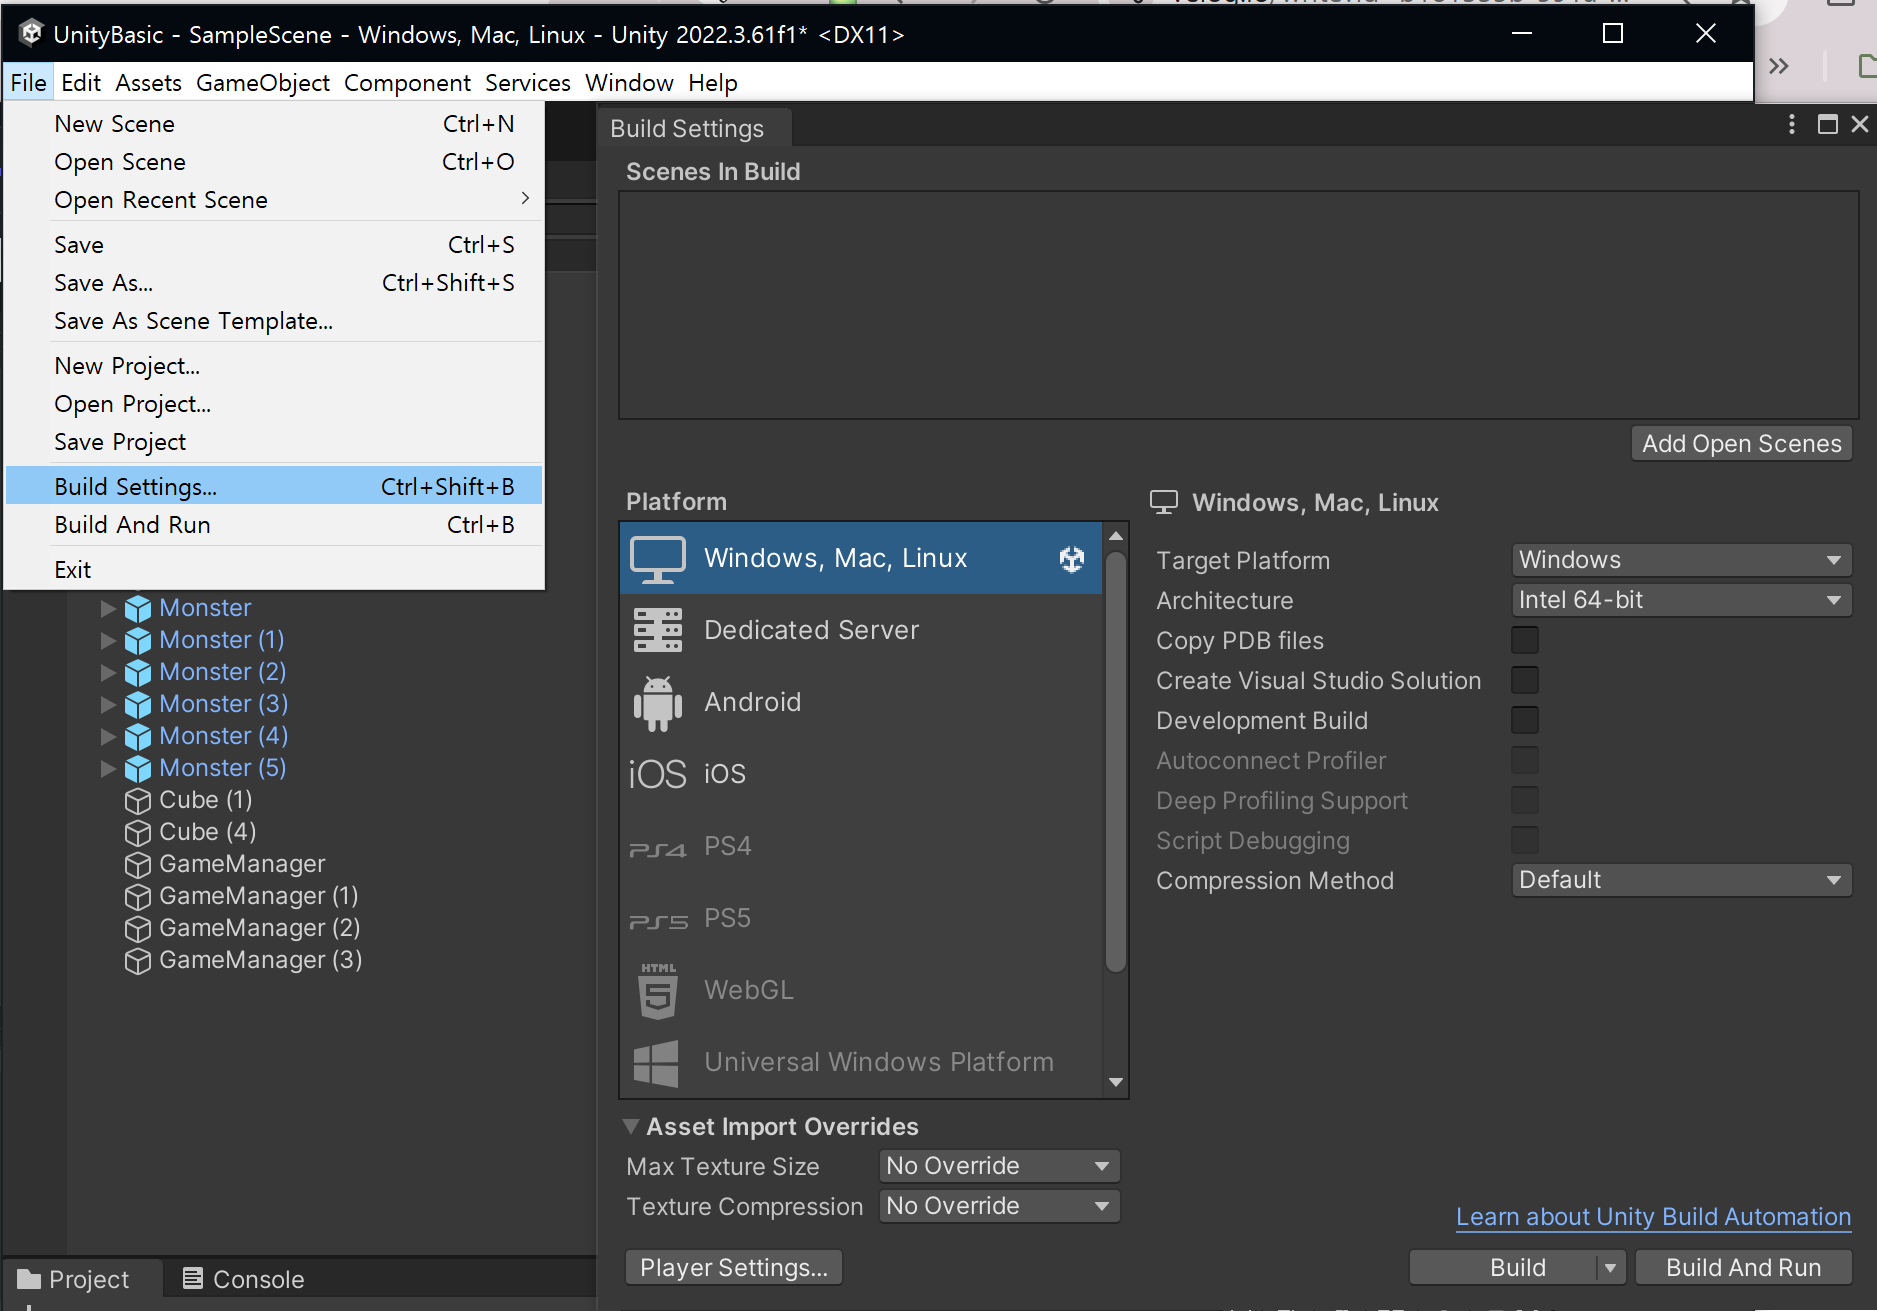The image size is (1877, 1311).
Task: Click the Unity logo icon in title bar
Action: (x=31, y=34)
